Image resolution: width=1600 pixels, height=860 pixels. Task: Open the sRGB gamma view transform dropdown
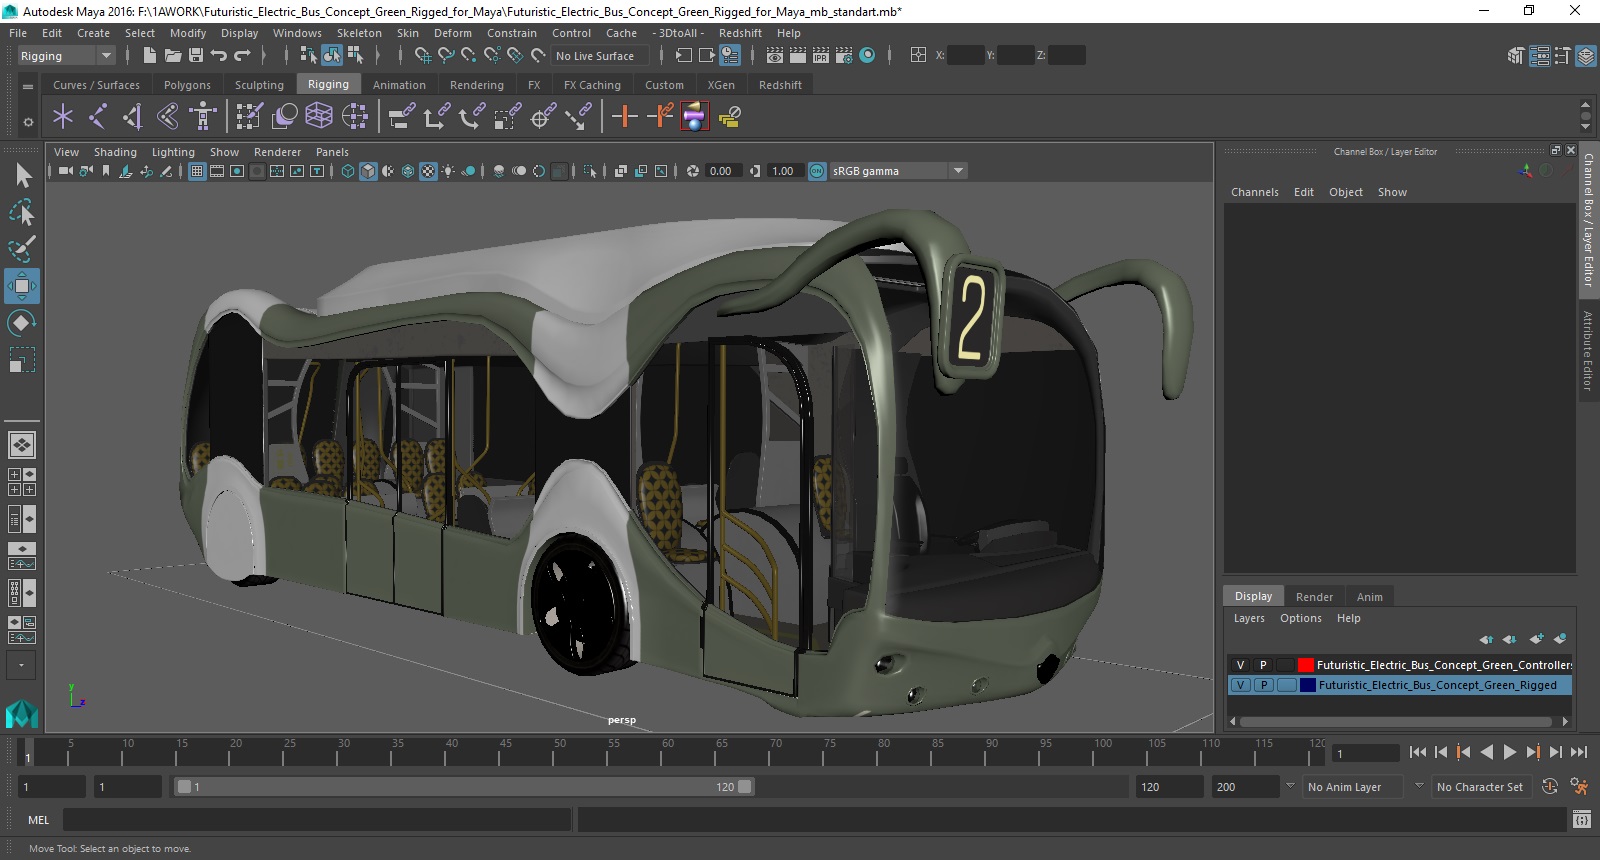click(x=898, y=171)
